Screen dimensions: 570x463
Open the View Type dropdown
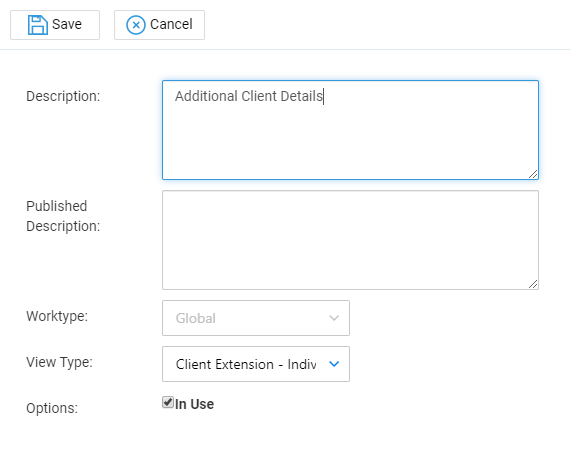tap(256, 364)
